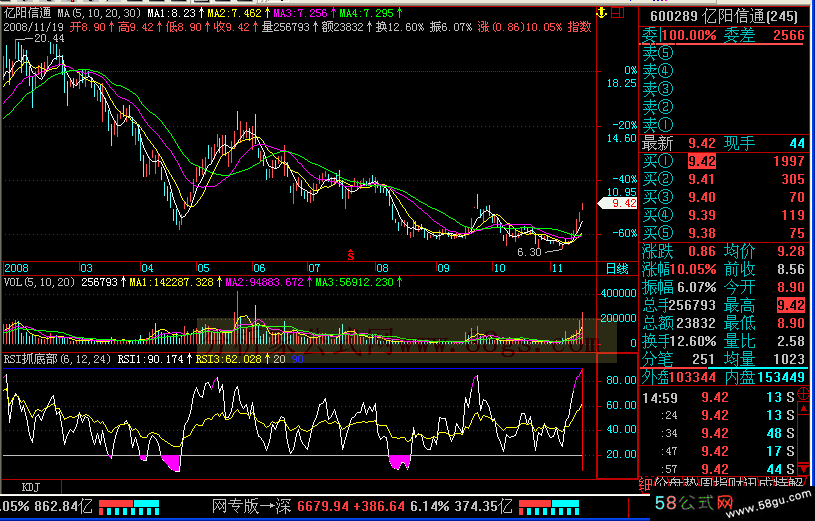Open the KDJ indicator tab

[31, 487]
